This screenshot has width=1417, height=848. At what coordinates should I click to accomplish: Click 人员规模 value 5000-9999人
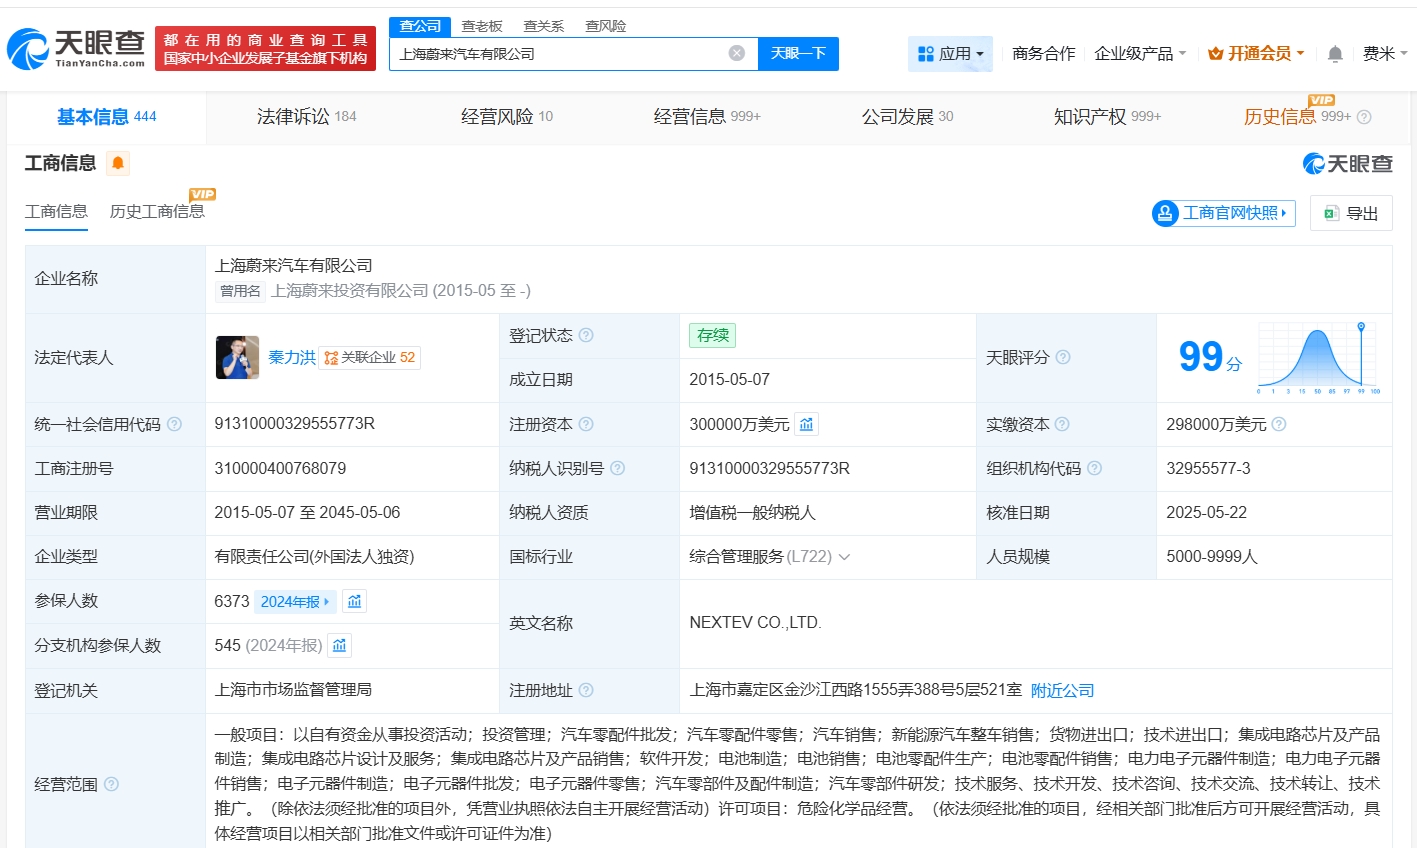1212,556
